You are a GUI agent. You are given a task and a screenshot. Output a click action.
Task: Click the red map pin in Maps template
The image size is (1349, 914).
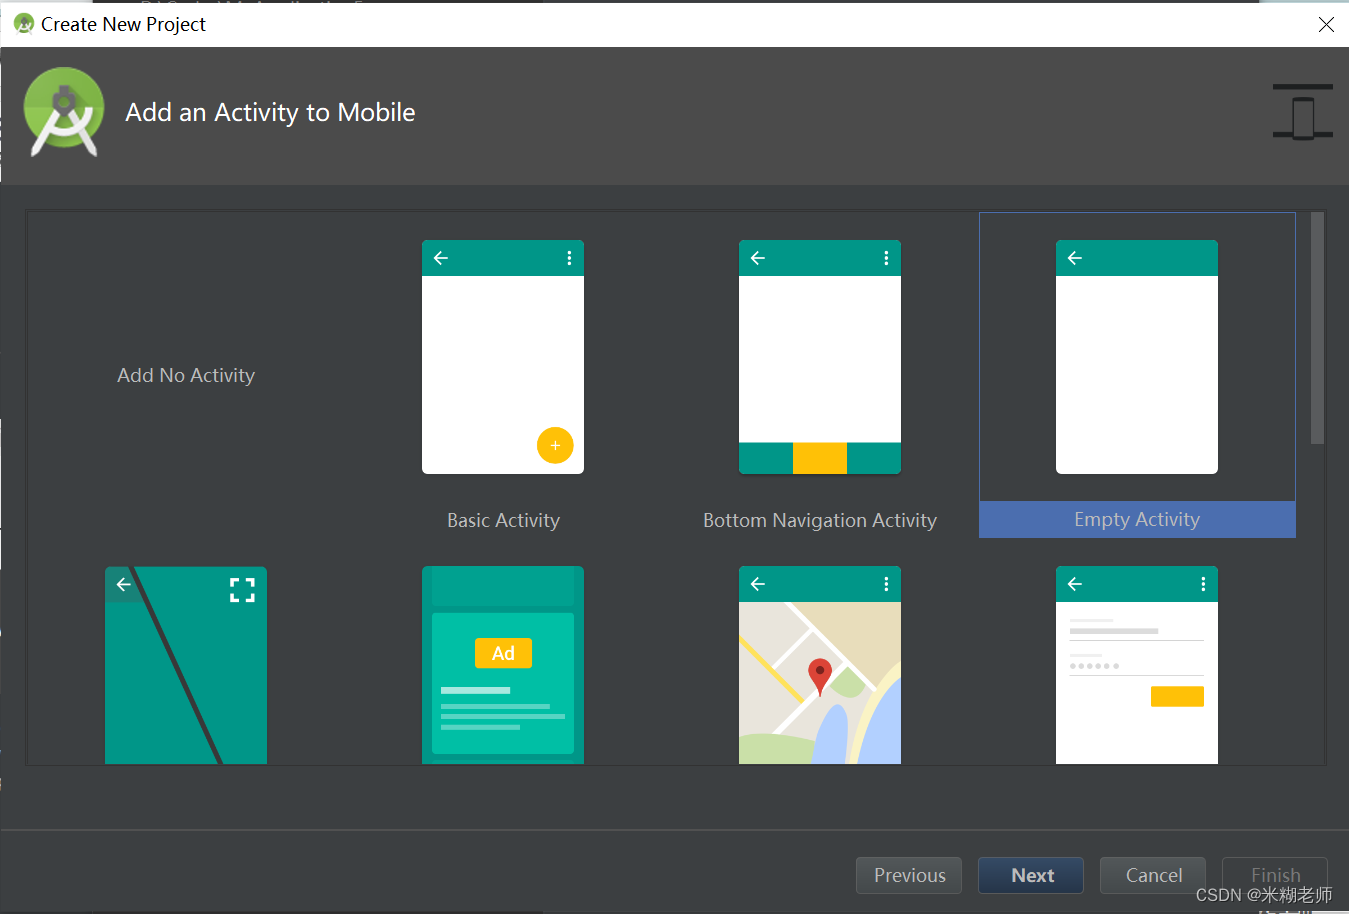click(x=820, y=676)
